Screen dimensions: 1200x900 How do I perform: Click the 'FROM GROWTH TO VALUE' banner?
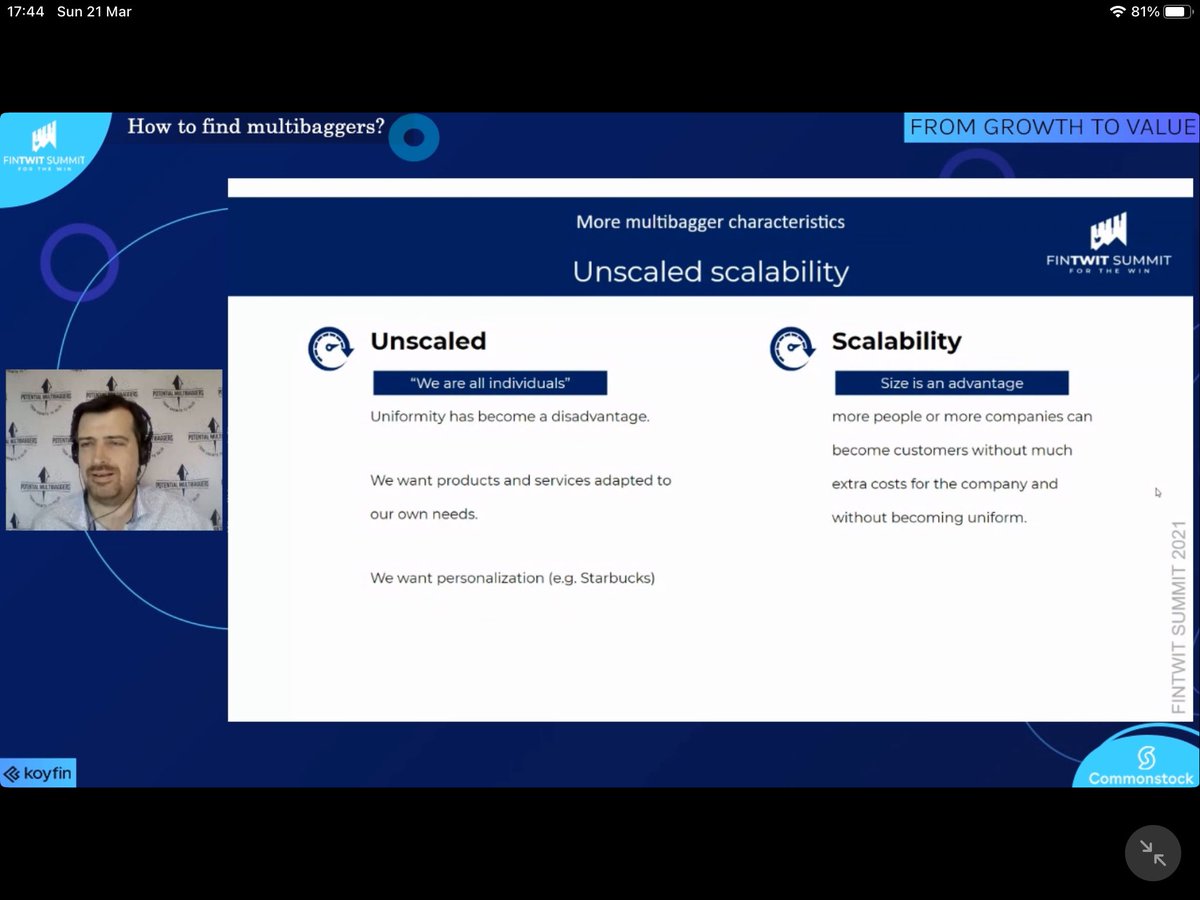click(1052, 127)
